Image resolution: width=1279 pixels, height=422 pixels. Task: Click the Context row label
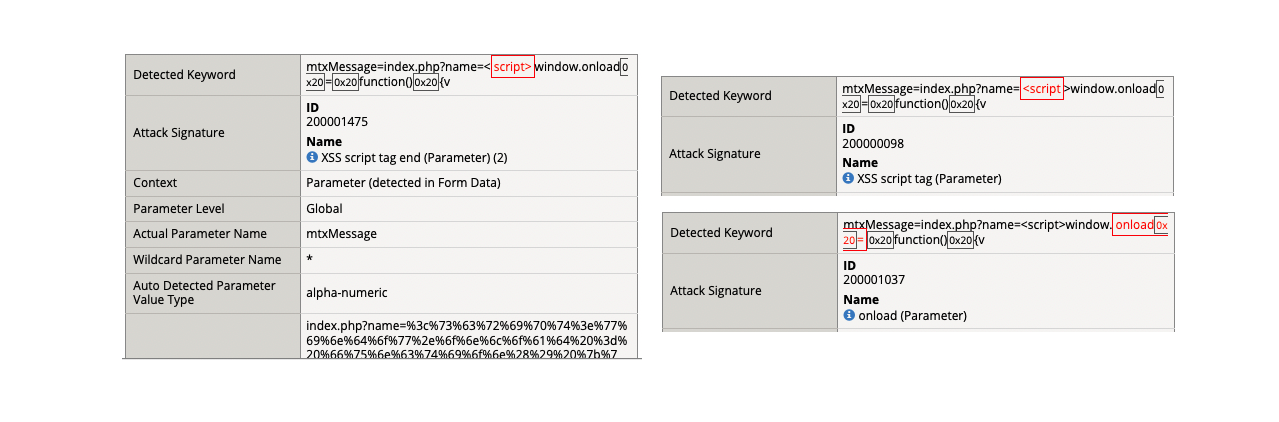[155, 183]
